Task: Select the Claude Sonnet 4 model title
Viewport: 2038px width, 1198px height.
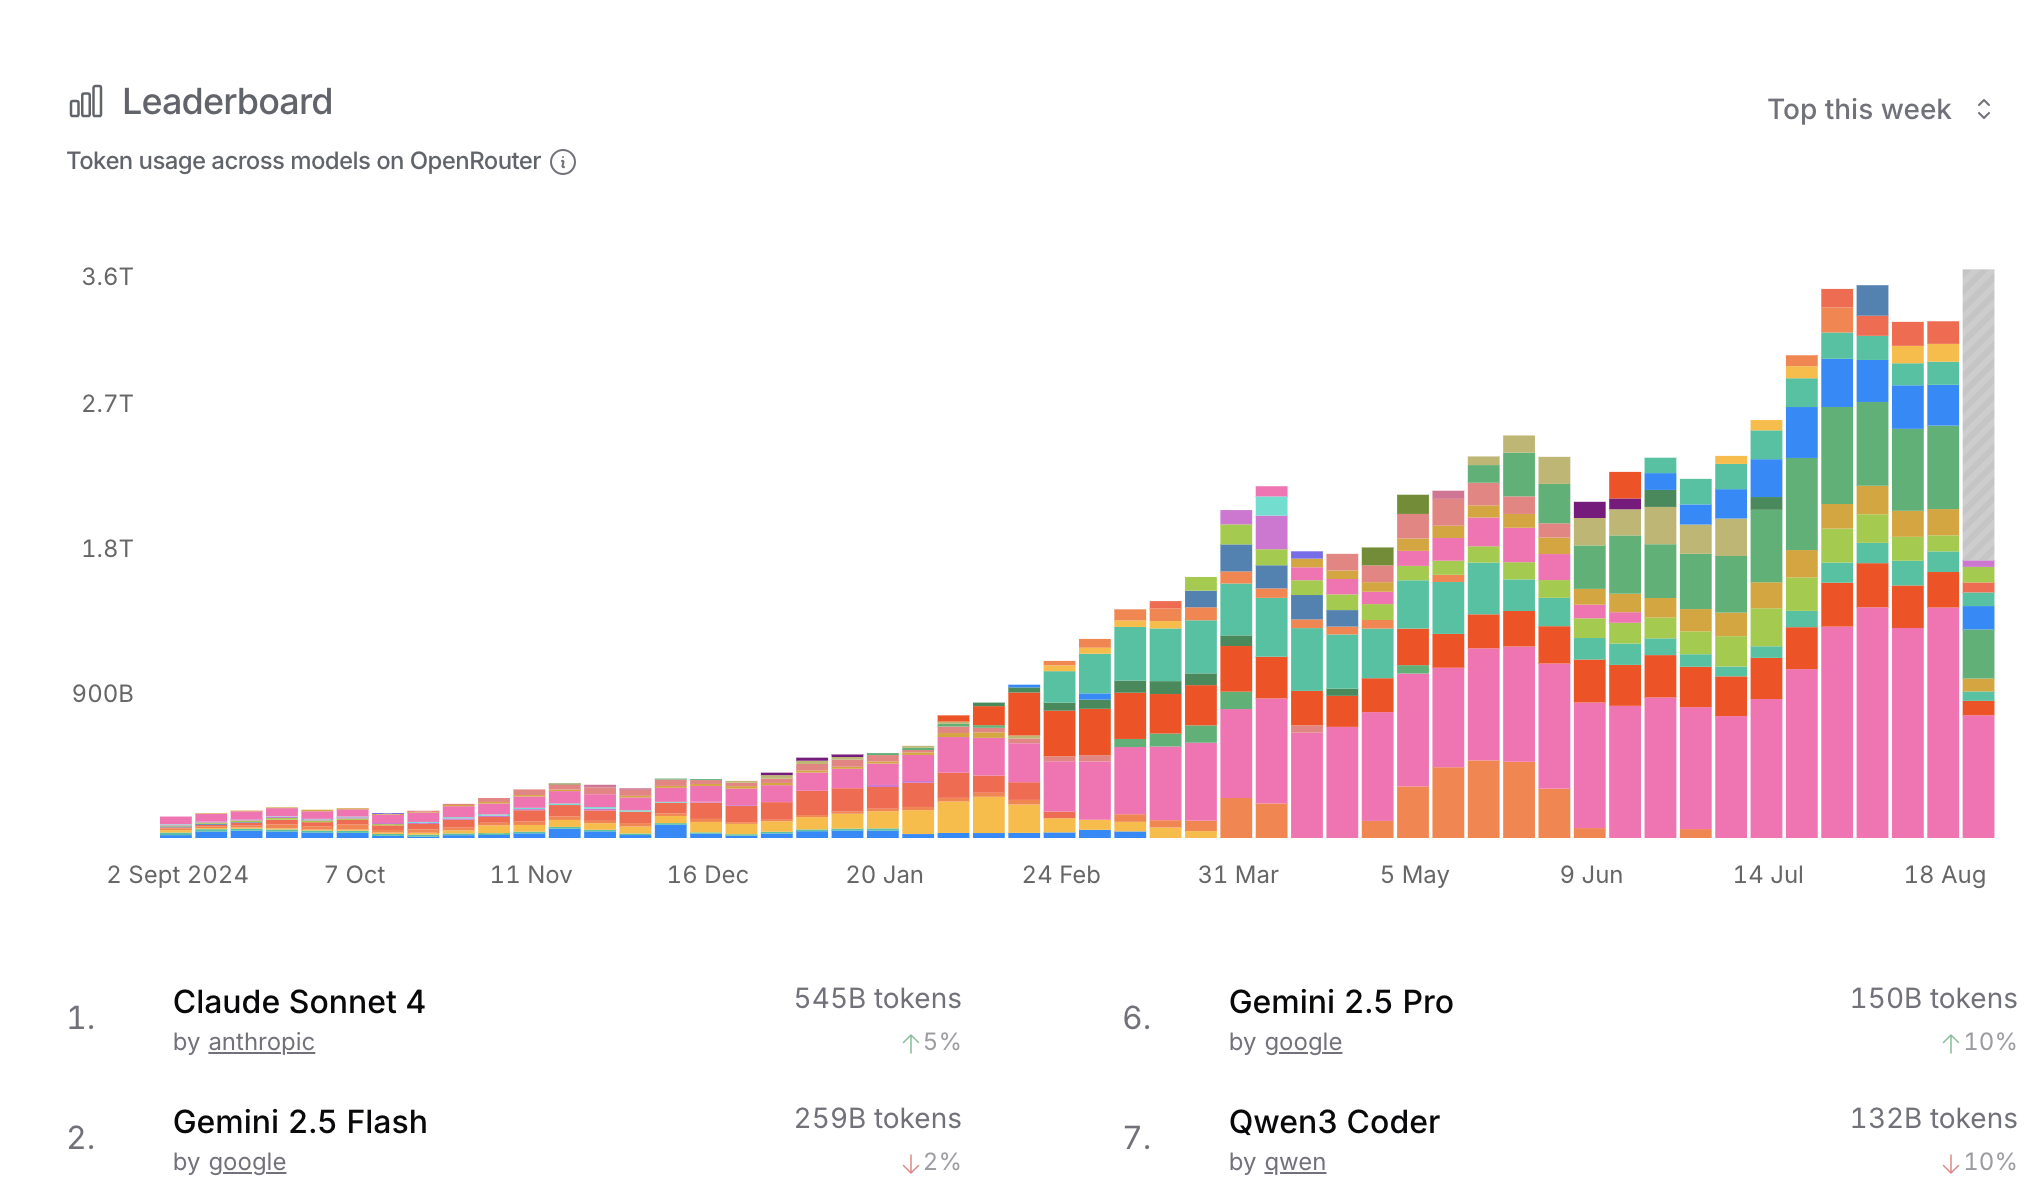Action: (299, 1001)
